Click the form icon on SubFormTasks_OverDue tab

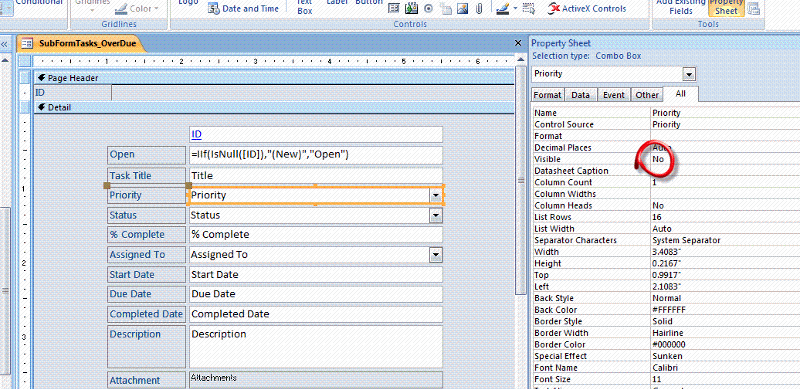click(27, 43)
